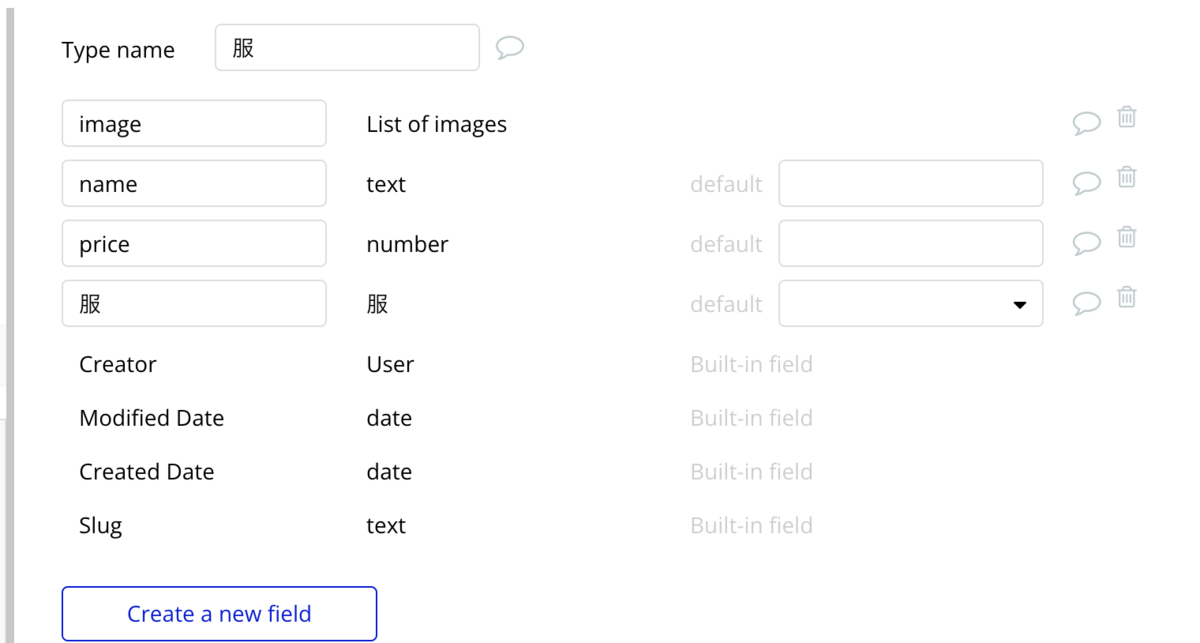
Task: Delete the 服 field with trash icon
Action: 1127,297
